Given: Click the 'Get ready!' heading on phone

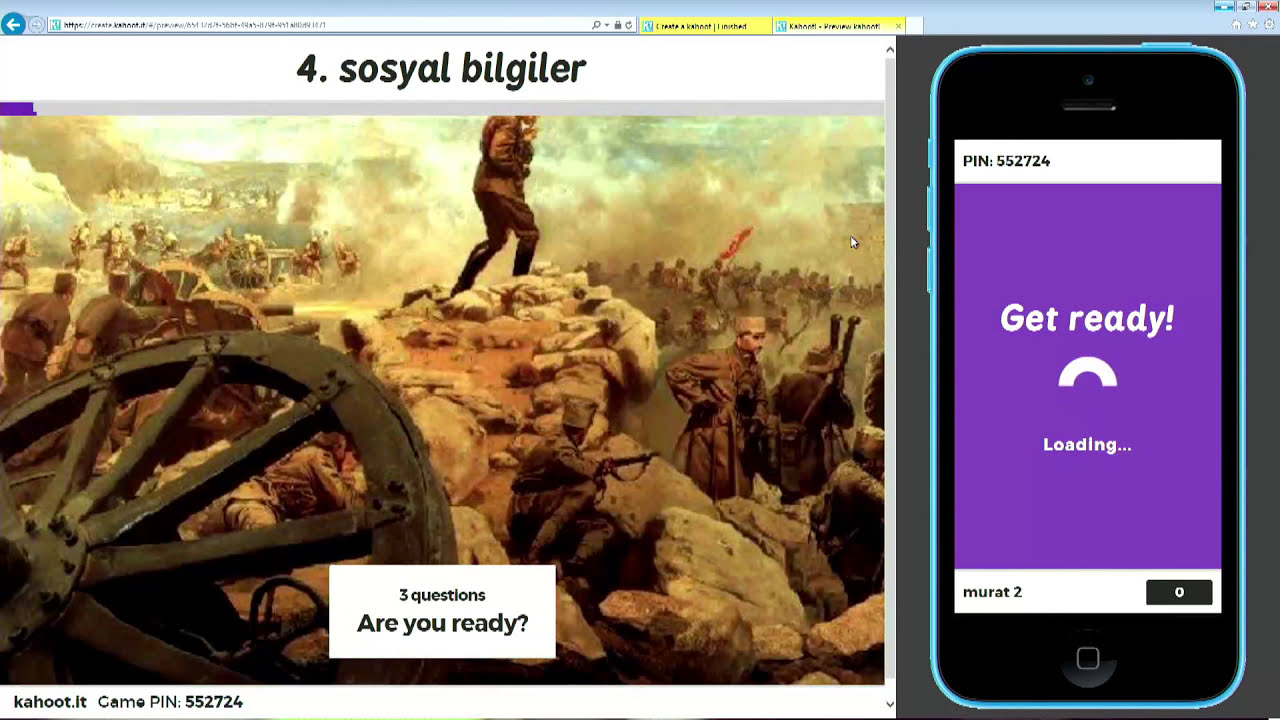Looking at the screenshot, I should point(1087,319).
